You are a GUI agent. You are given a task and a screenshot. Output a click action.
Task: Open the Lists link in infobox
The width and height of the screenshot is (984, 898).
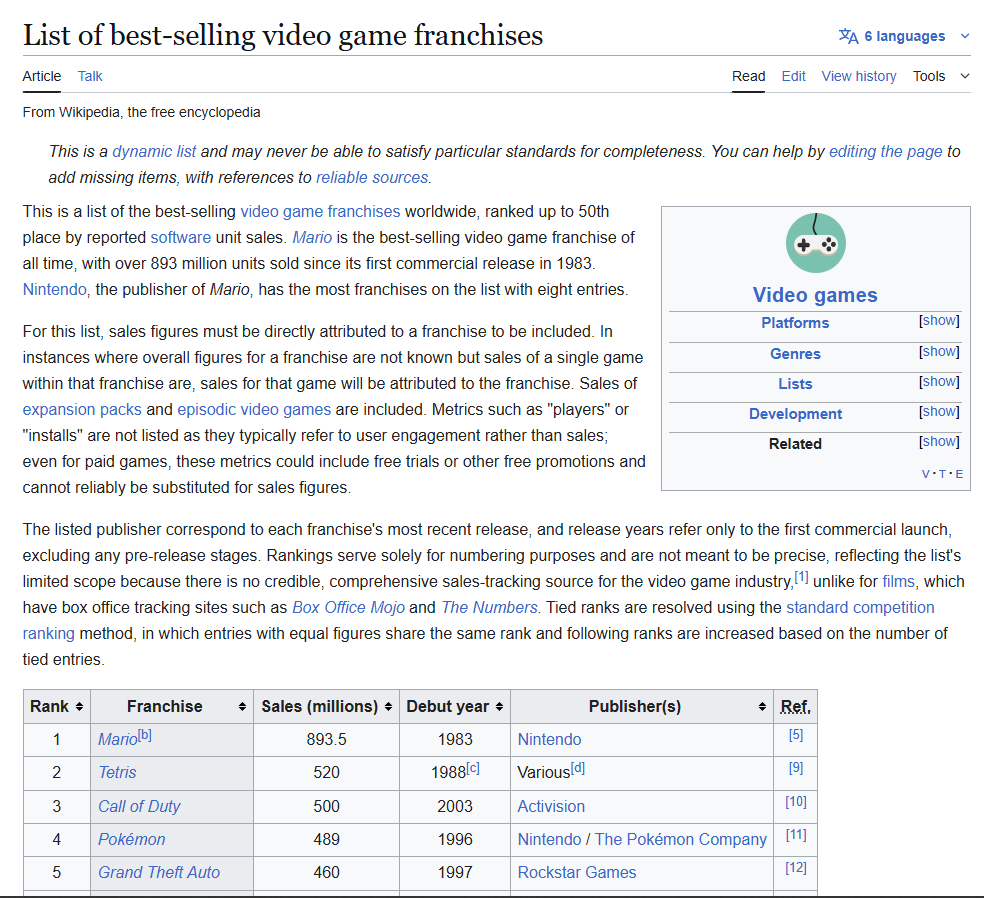pos(795,384)
